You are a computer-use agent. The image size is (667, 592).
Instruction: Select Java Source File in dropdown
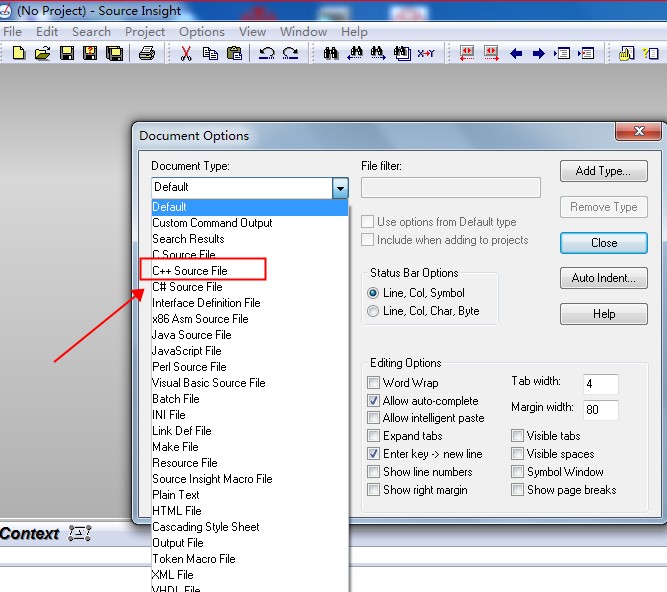coord(250,335)
